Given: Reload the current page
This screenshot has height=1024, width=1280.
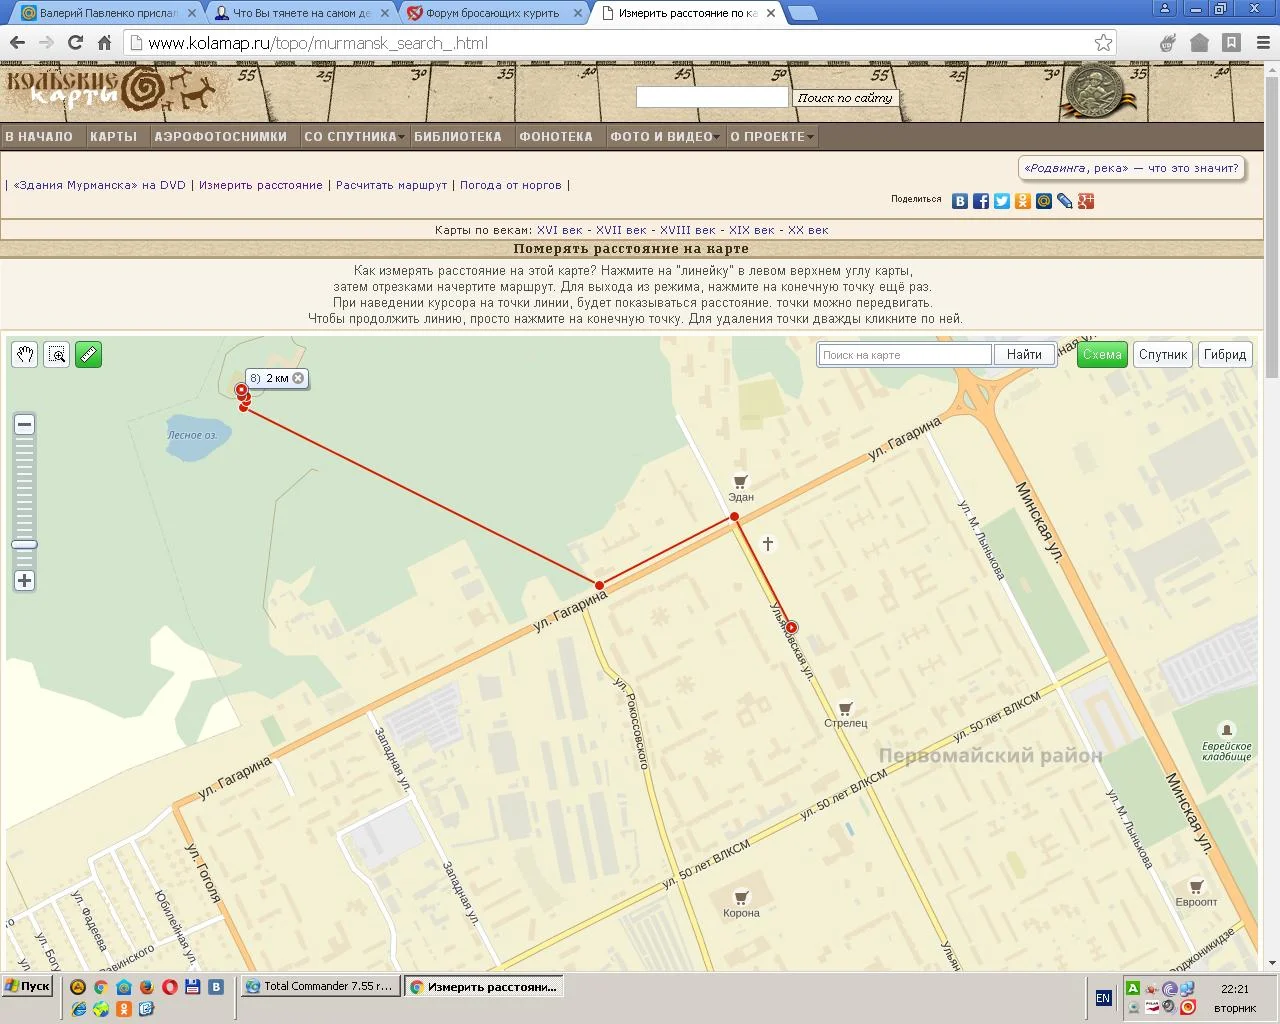Looking at the screenshot, I should pos(75,42).
